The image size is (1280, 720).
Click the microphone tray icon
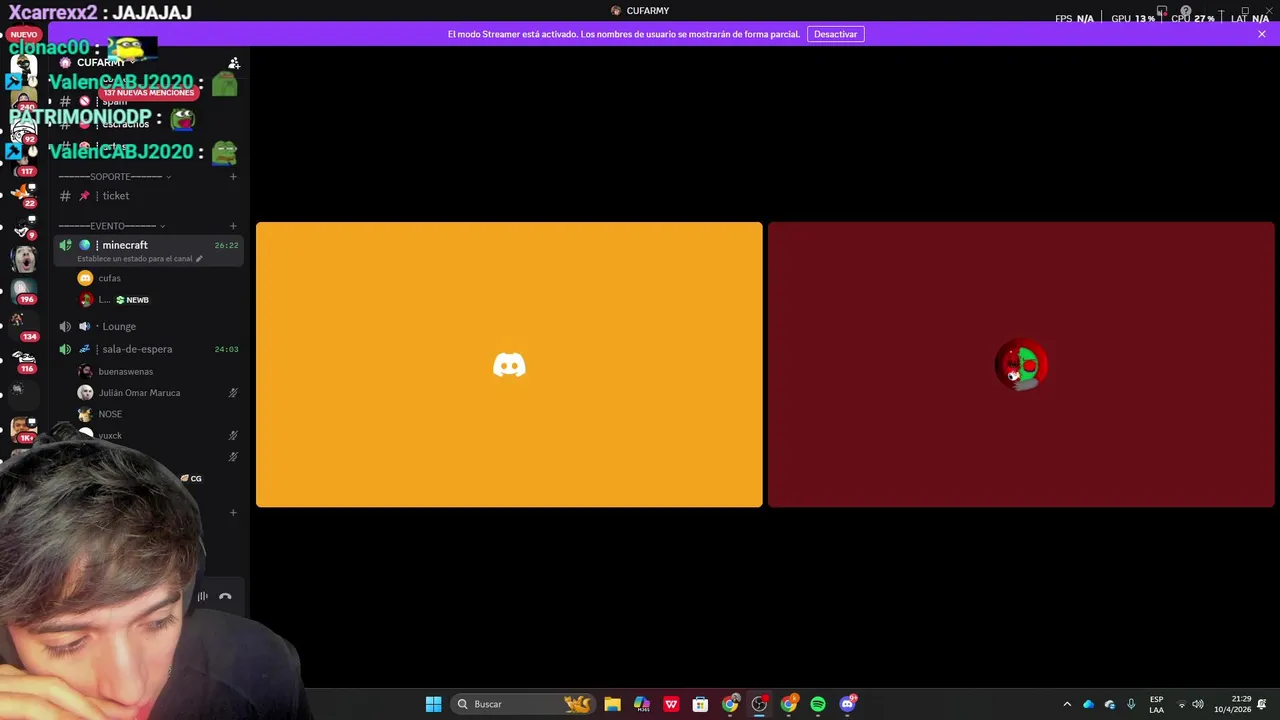1131,704
